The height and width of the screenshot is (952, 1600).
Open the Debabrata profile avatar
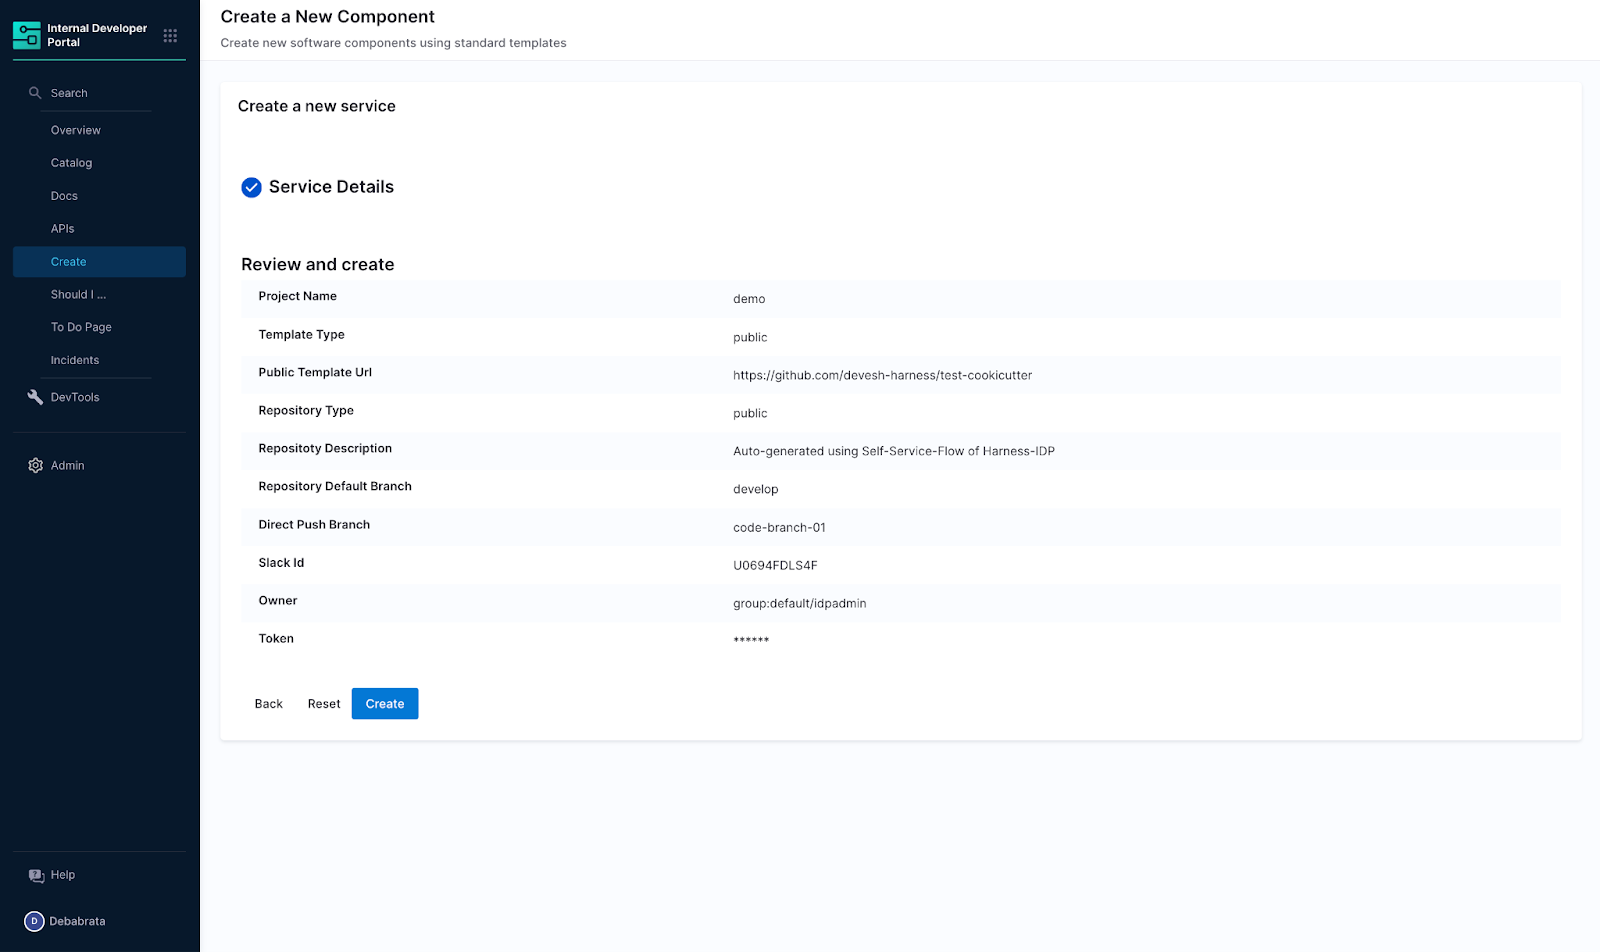click(34, 920)
